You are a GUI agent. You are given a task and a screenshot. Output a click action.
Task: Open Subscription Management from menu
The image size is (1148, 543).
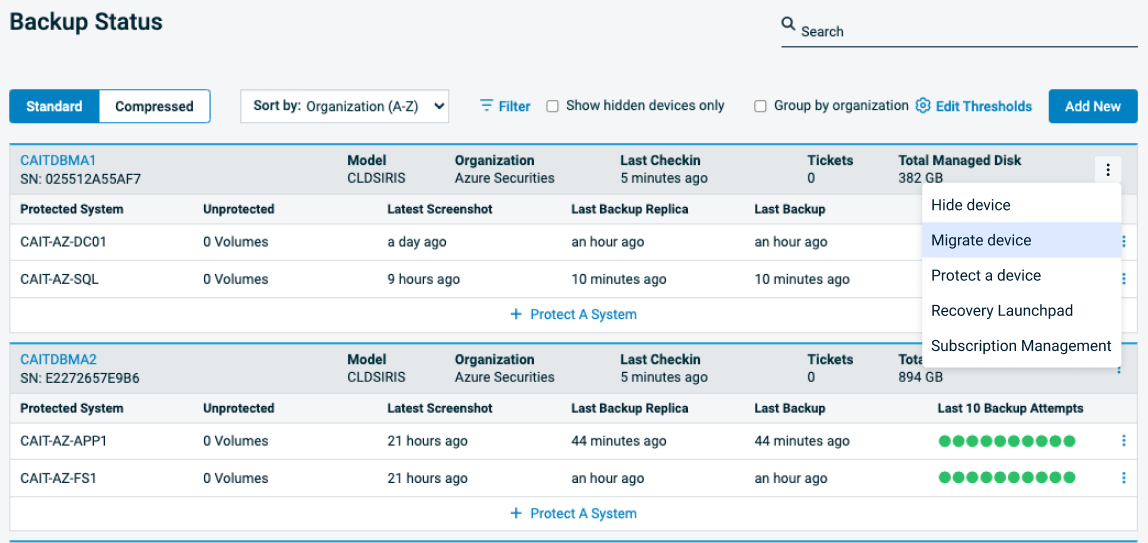coord(1021,345)
